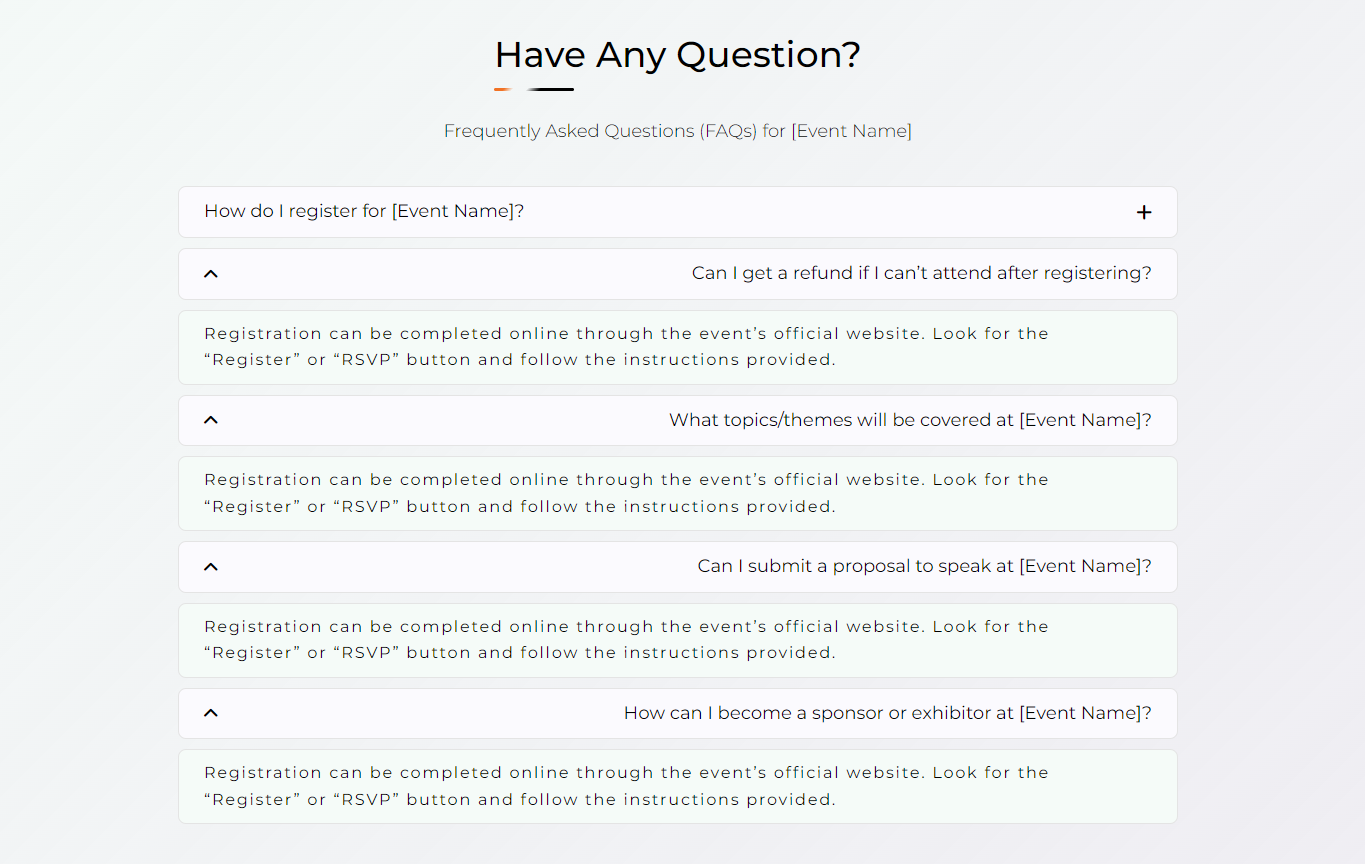Collapse the refund question using its chevron
The image size is (1365, 864).
(210, 274)
